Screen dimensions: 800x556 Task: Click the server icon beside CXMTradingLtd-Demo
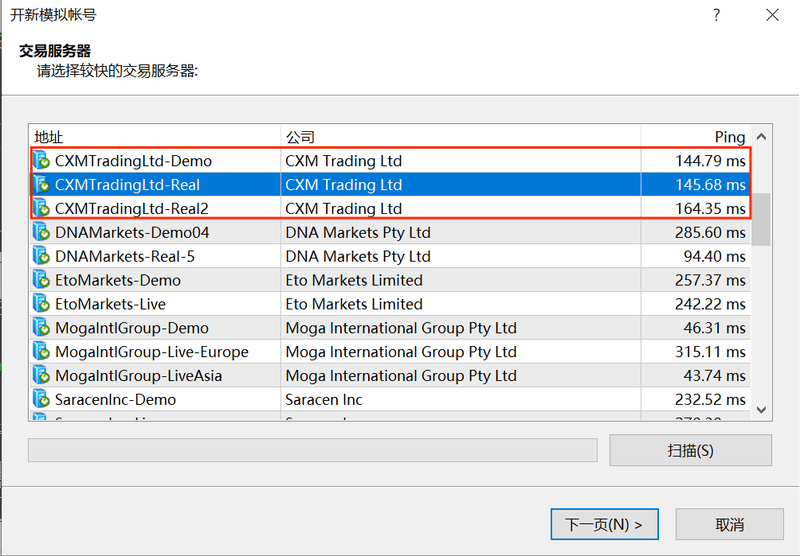point(41,161)
